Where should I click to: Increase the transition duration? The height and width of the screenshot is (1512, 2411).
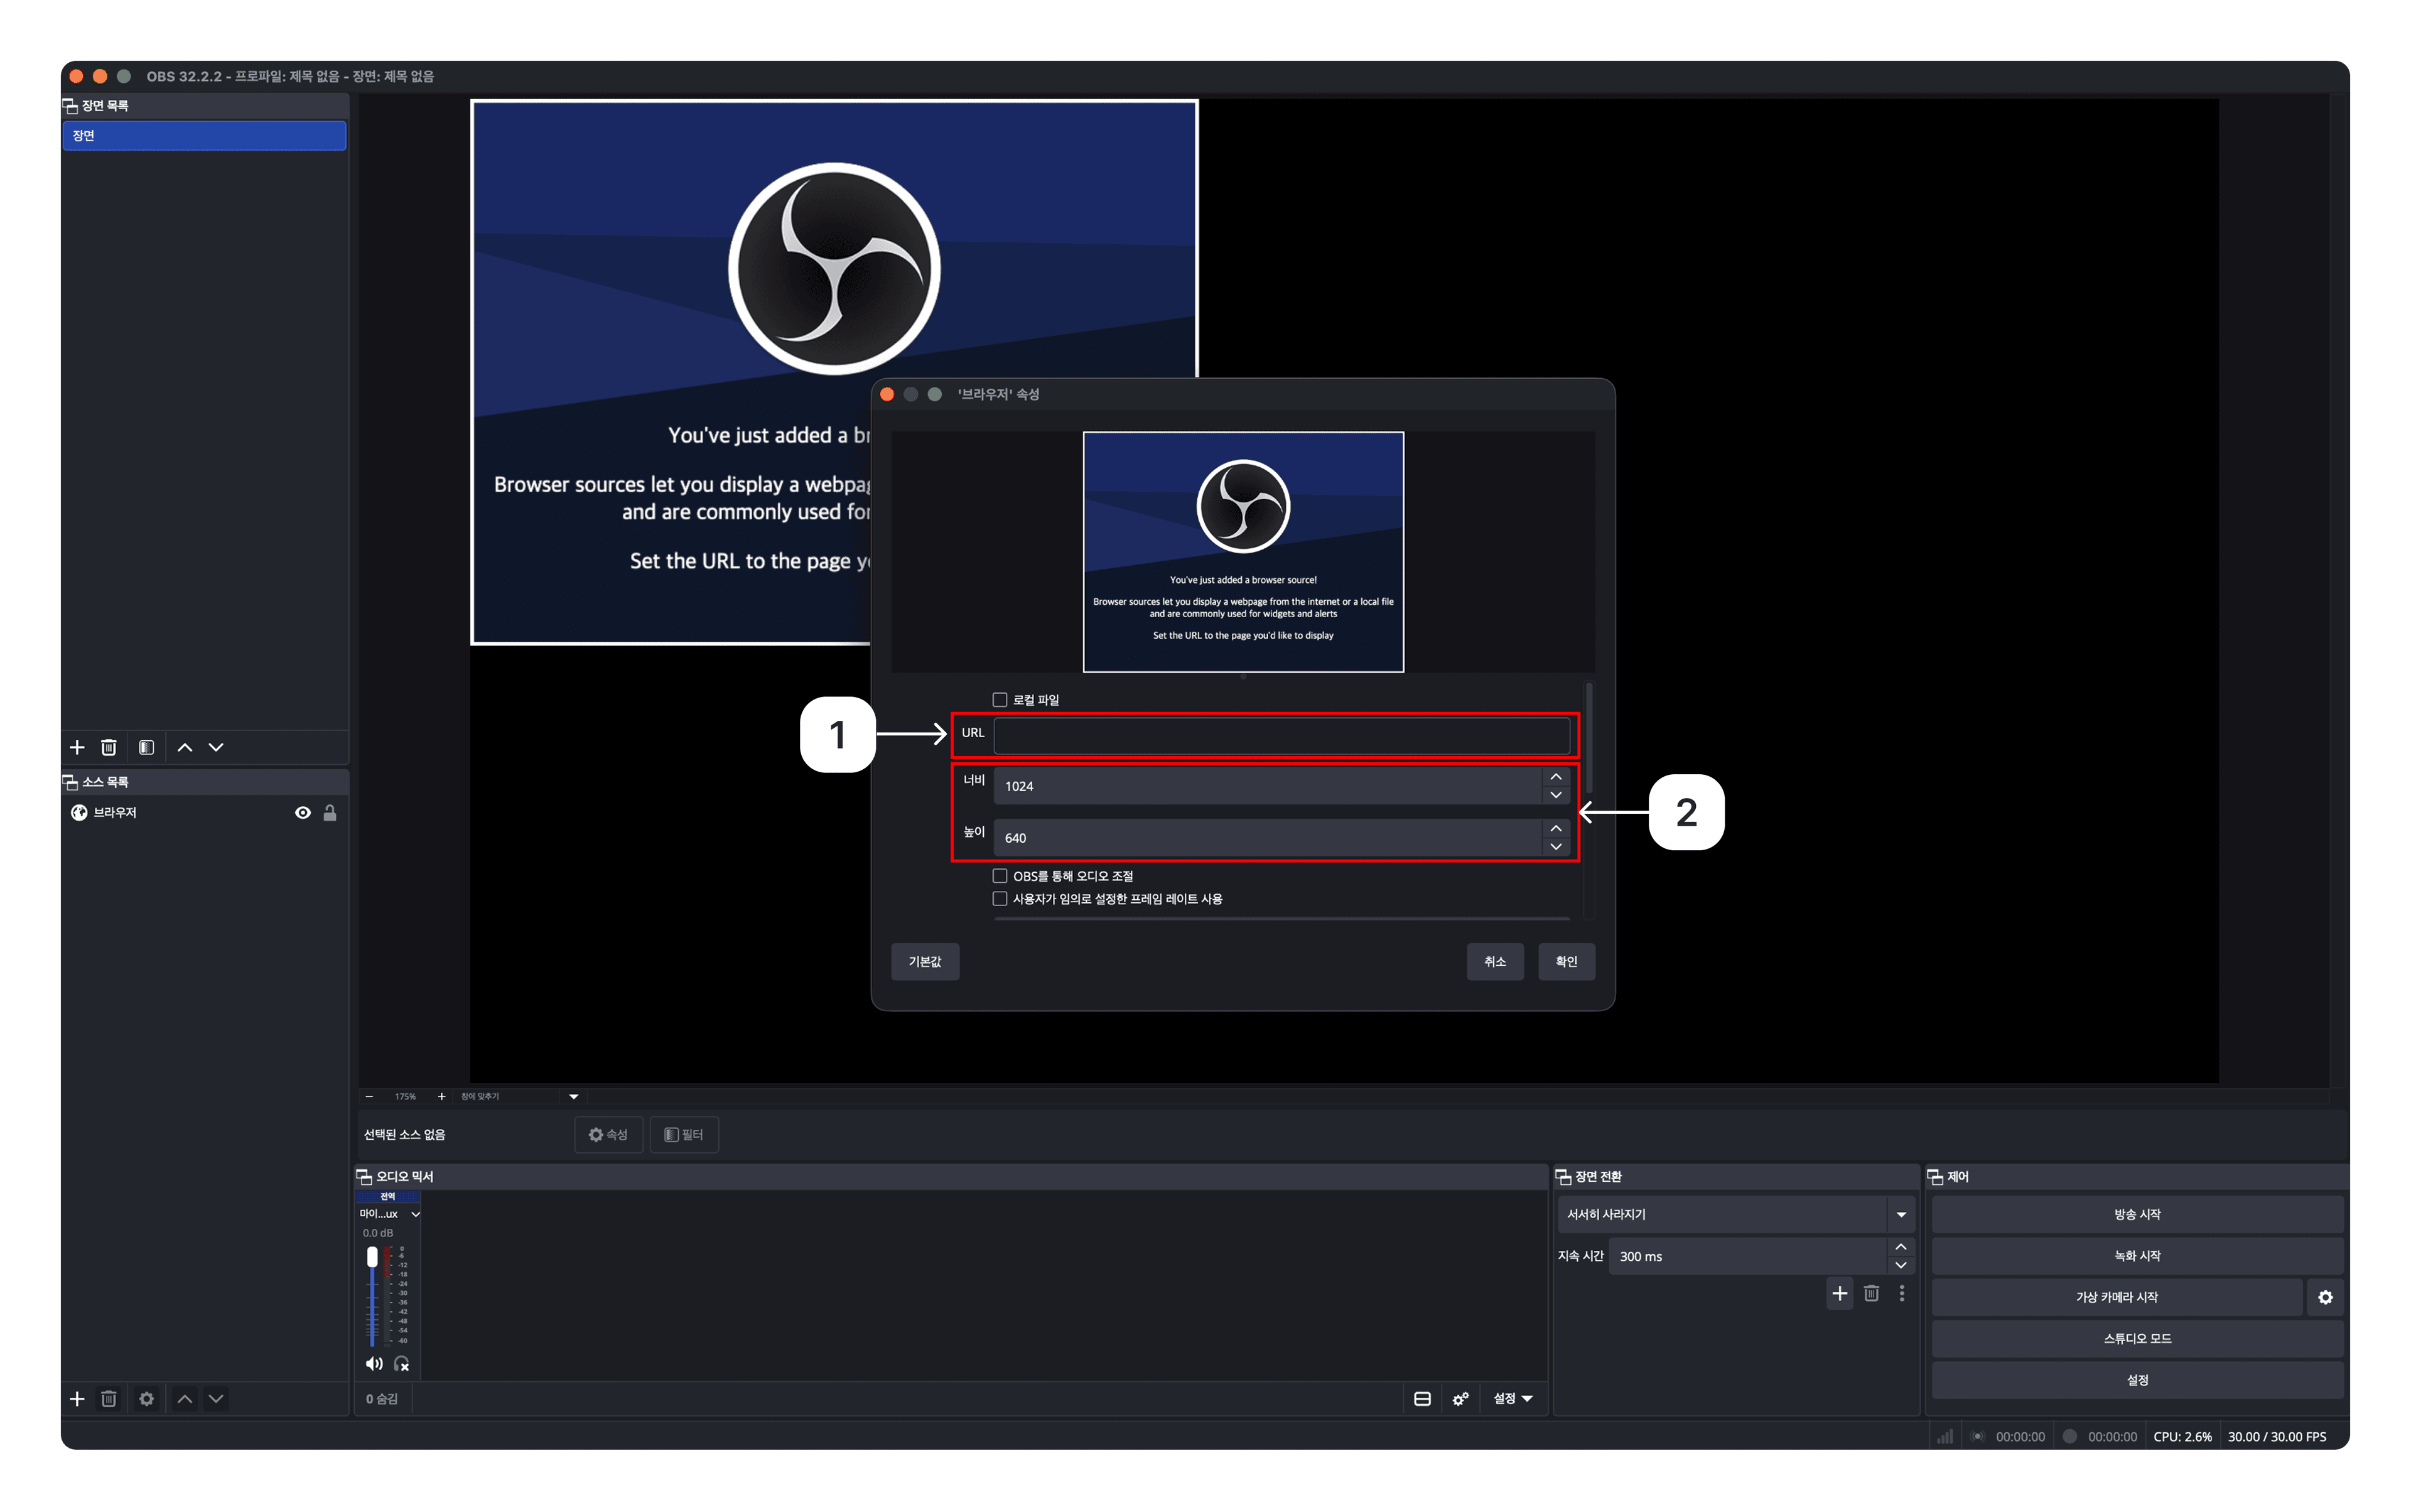click(x=1901, y=1248)
